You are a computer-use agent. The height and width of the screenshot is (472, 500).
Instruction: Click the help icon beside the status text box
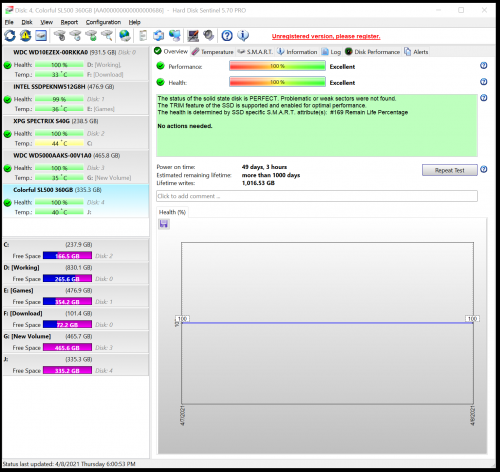pos(484,98)
